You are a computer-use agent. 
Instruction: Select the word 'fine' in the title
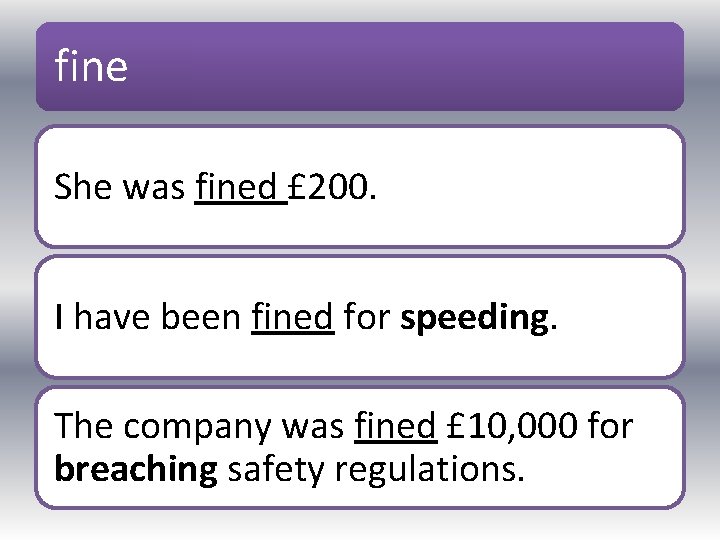[x=91, y=66]
